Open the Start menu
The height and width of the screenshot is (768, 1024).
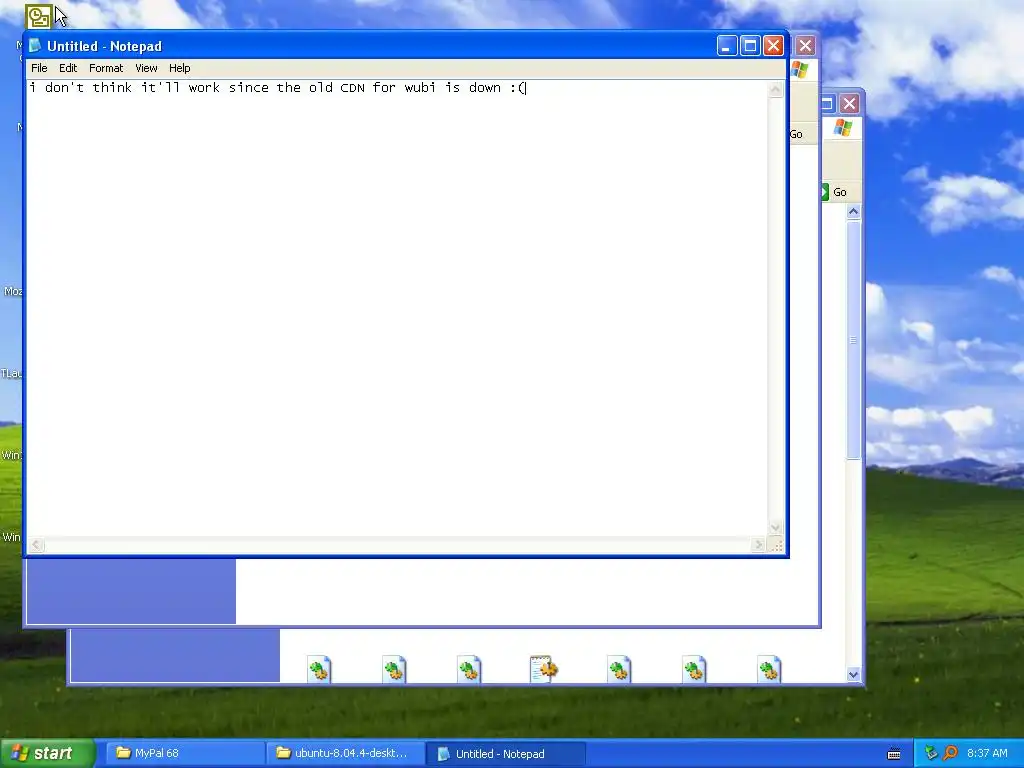(x=47, y=753)
